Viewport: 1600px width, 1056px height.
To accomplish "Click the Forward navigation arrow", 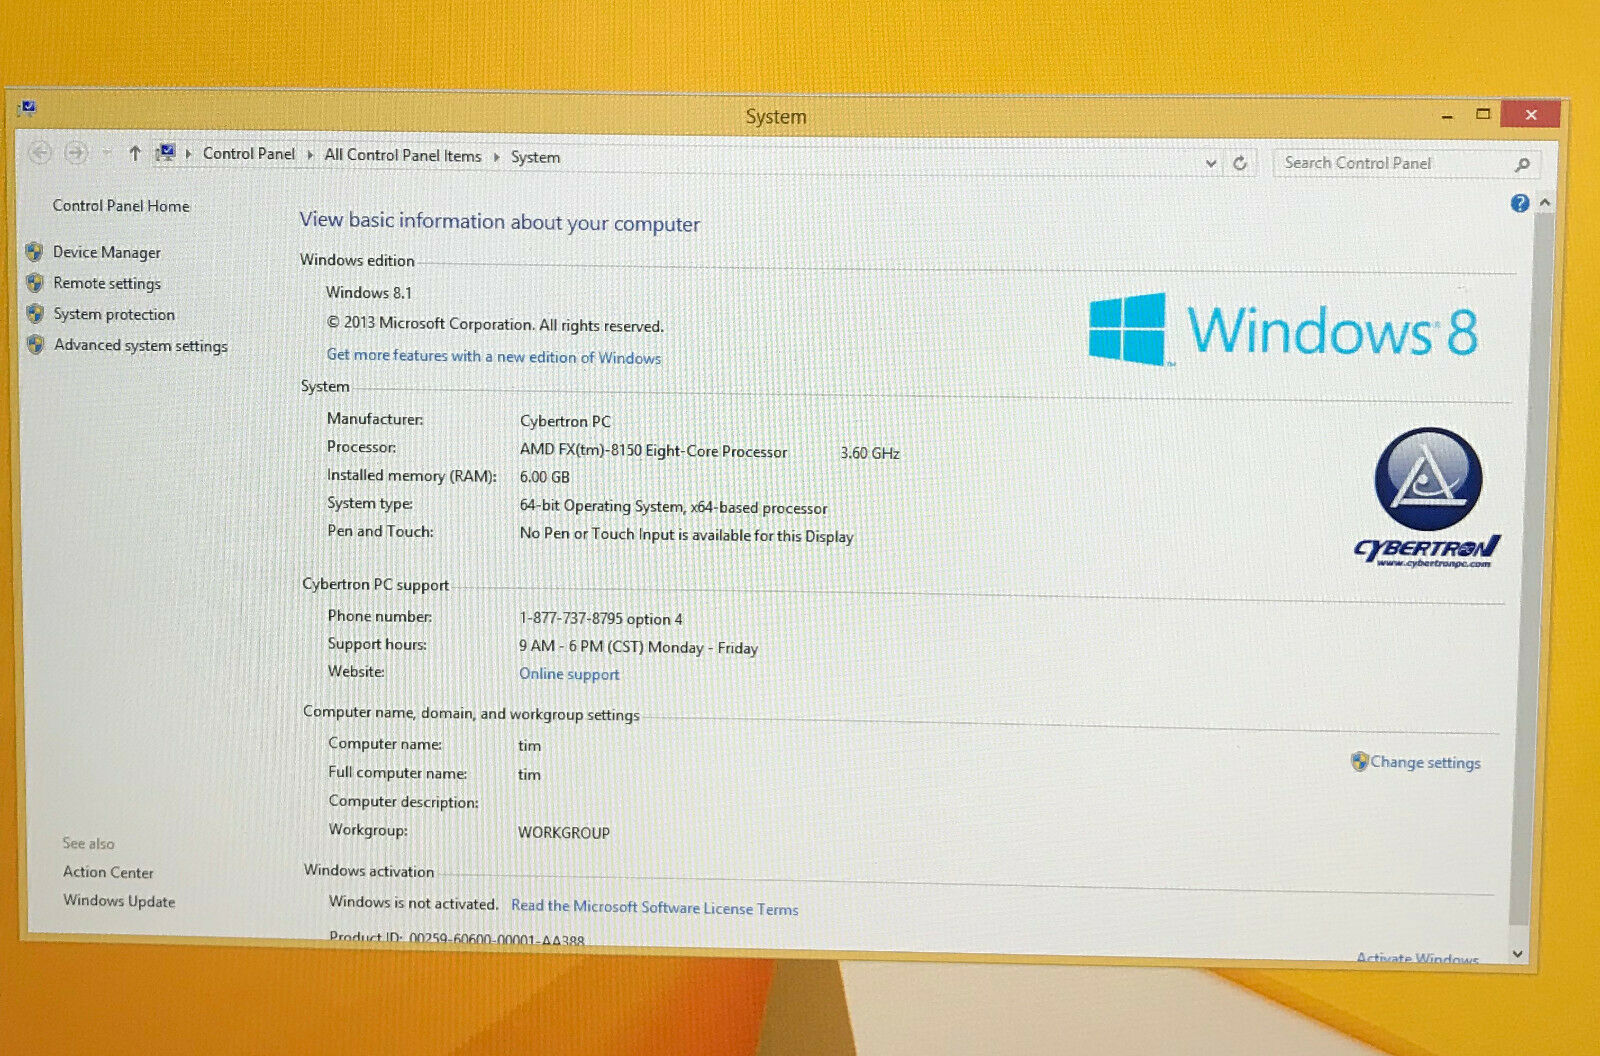I will [x=76, y=152].
